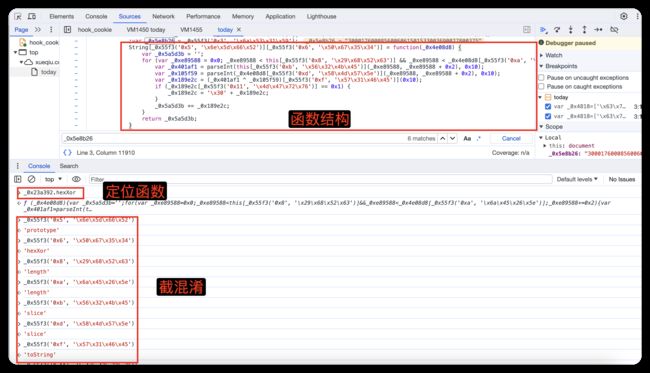Toggle regular expression search option
The image size is (650, 373).
coord(479,138)
